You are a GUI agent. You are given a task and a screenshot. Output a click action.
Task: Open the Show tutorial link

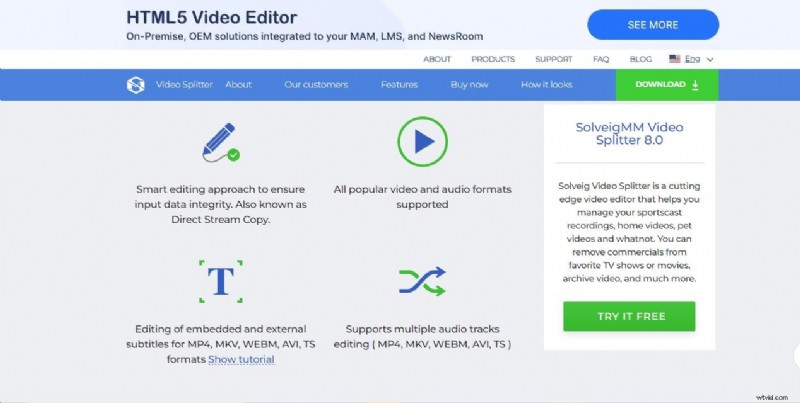(x=241, y=359)
